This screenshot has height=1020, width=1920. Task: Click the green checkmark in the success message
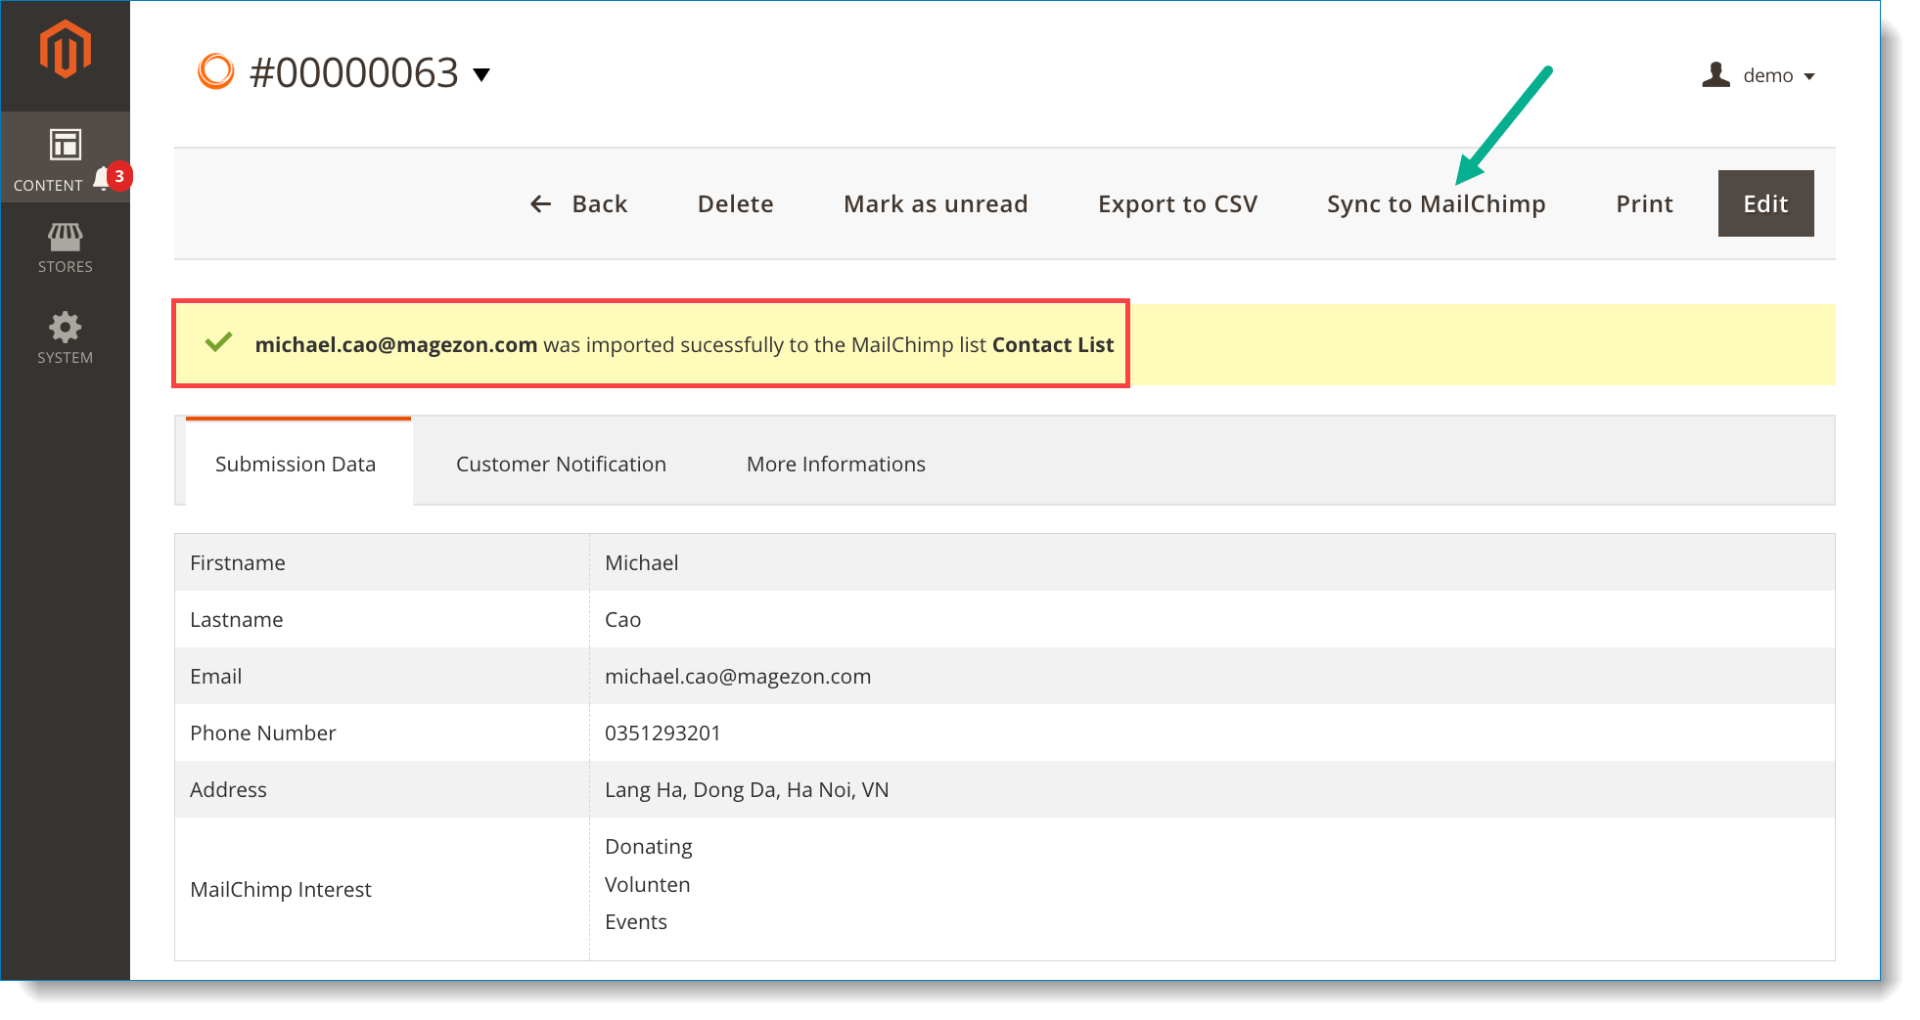pyautogui.click(x=220, y=343)
